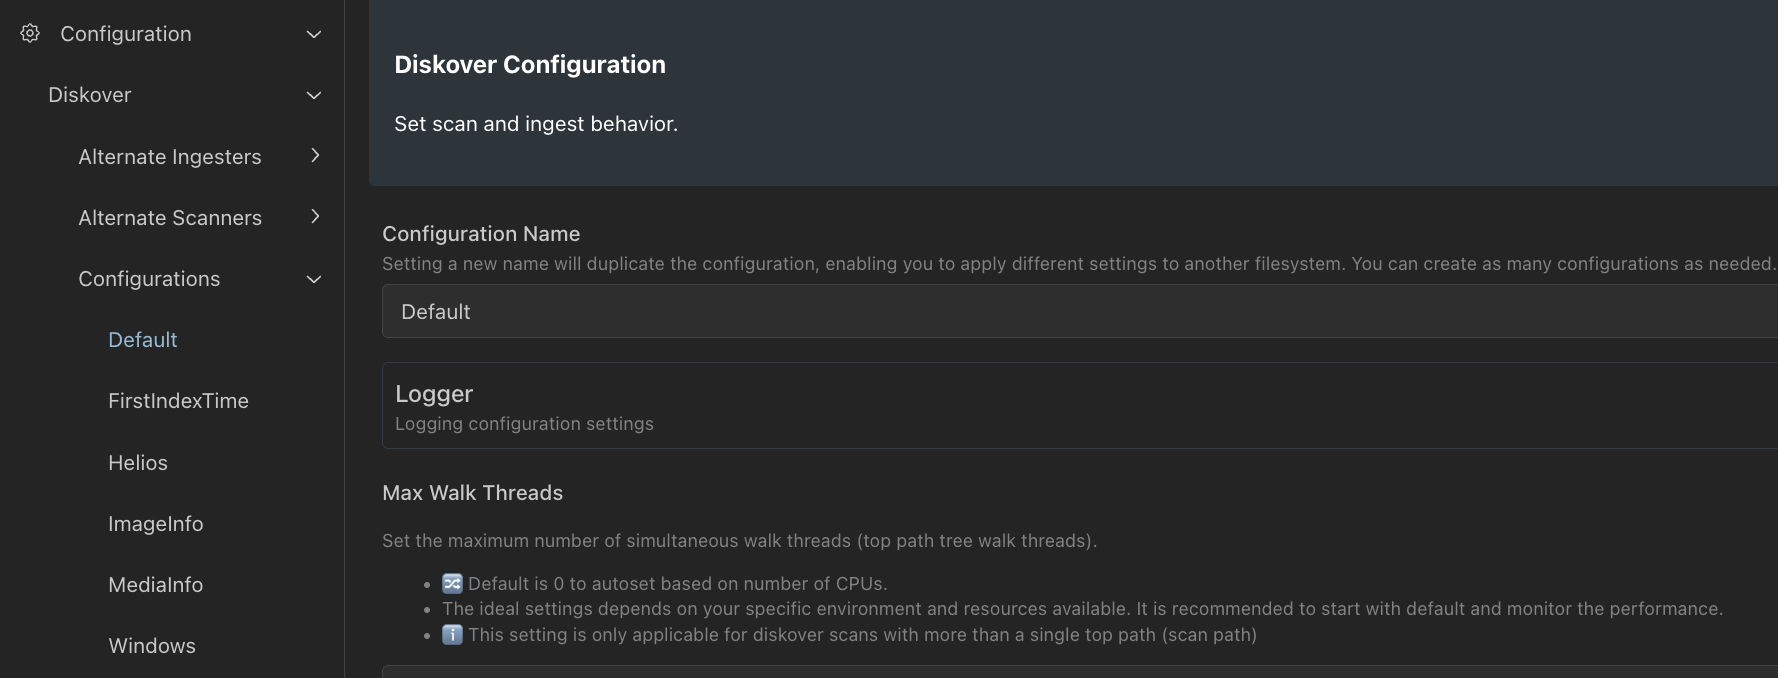Click the shuffle icon beside Default is 0
The width and height of the screenshot is (1778, 678).
coord(452,583)
